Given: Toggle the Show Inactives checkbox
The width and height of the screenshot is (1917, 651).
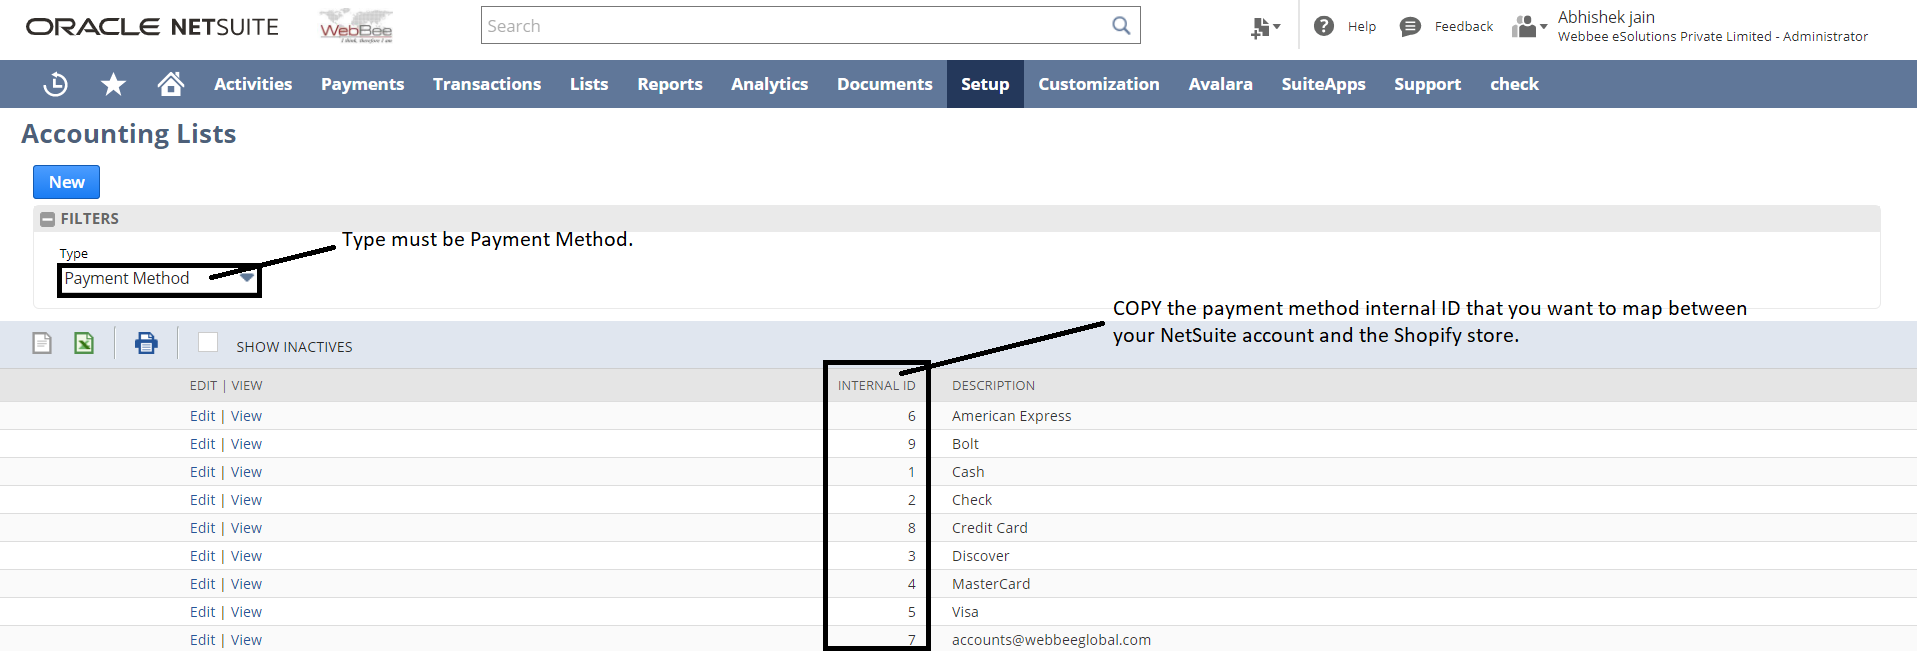Looking at the screenshot, I should tap(208, 342).
